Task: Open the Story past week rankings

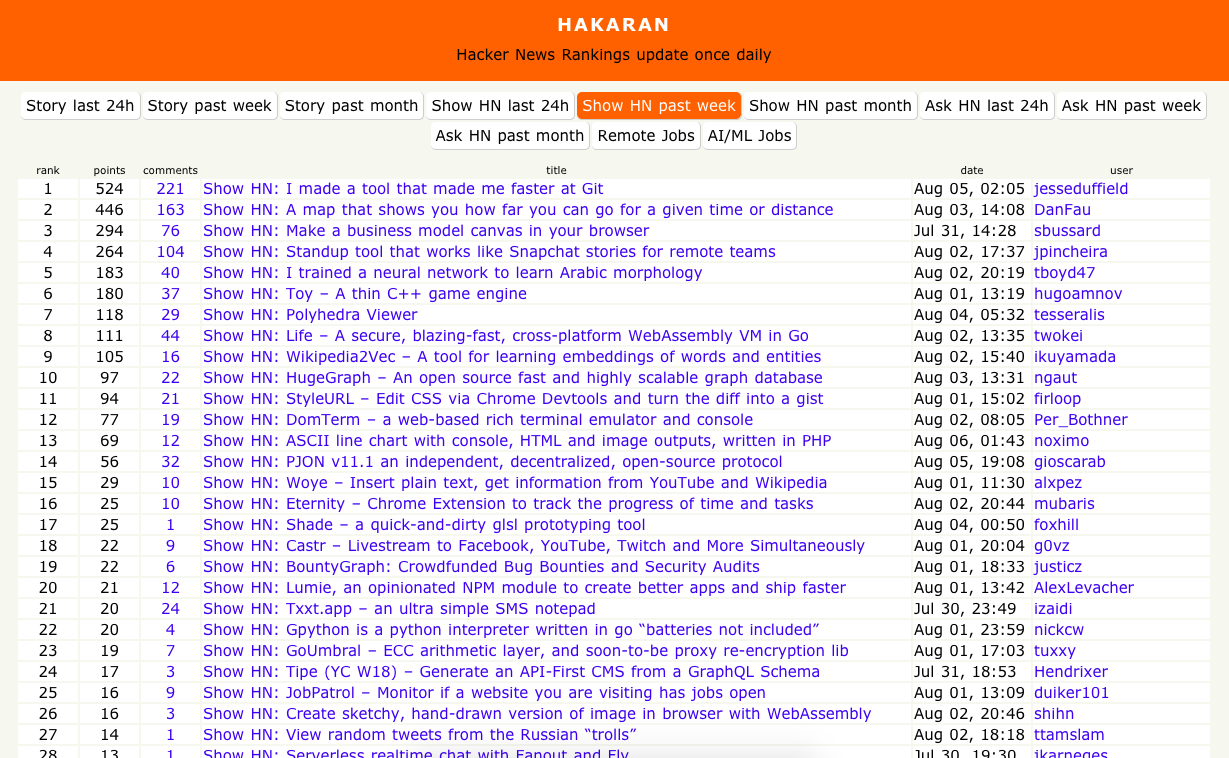Action: click(209, 105)
